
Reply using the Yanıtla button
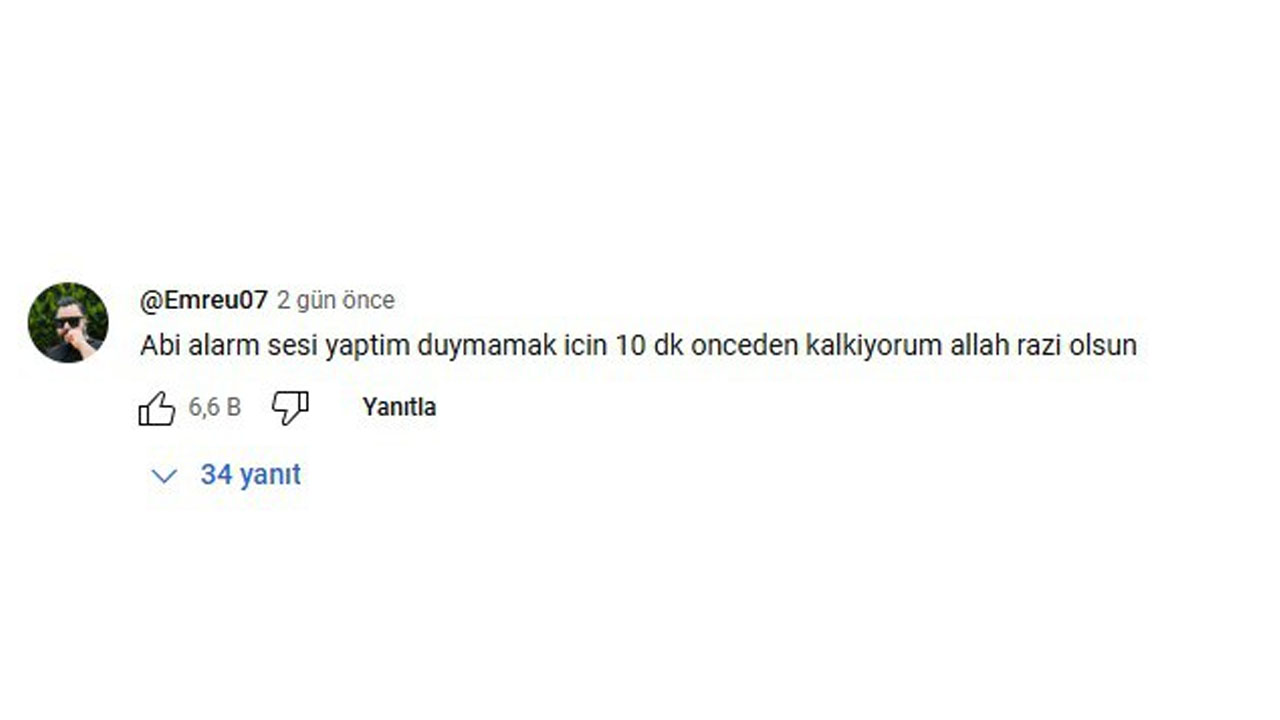(x=399, y=407)
